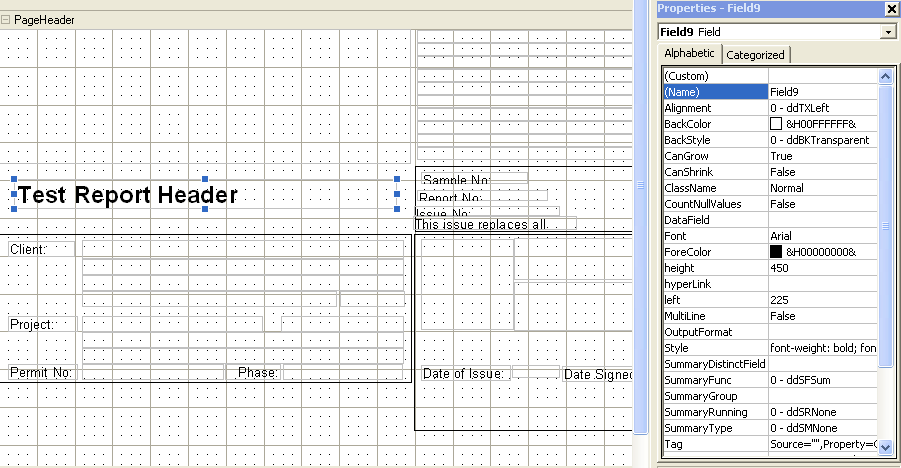Select the CanGrow property row
Image resolution: width=901 pixels, height=468 pixels.
(x=715, y=156)
